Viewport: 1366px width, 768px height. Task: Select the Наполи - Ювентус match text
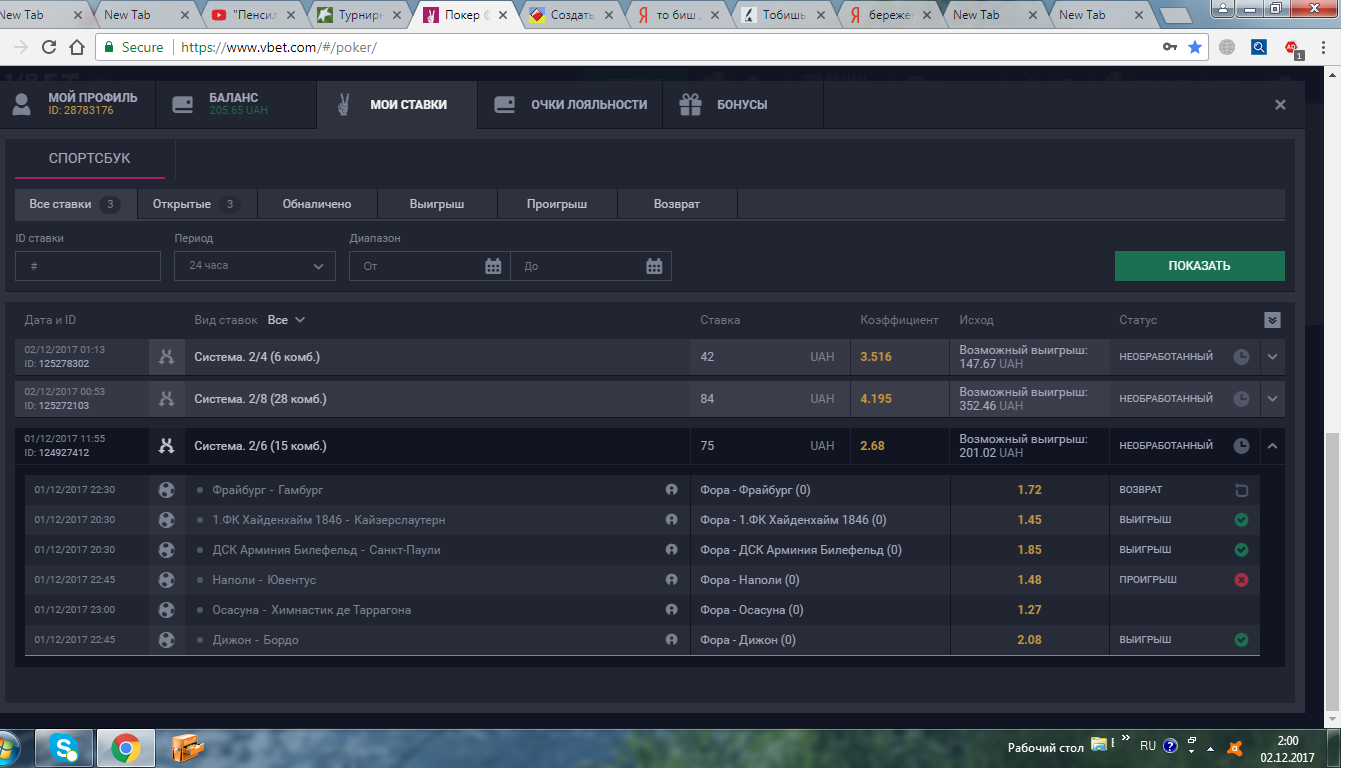point(264,580)
